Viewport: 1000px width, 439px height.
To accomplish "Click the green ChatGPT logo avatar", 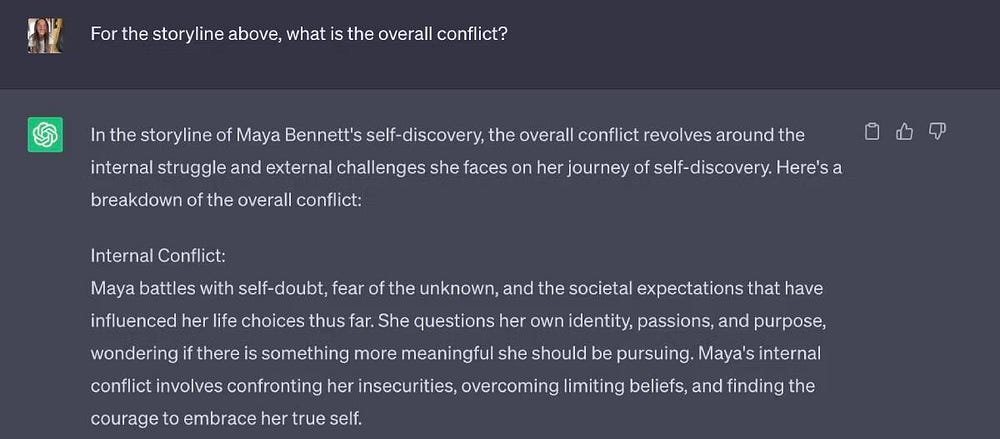I will (45, 135).
